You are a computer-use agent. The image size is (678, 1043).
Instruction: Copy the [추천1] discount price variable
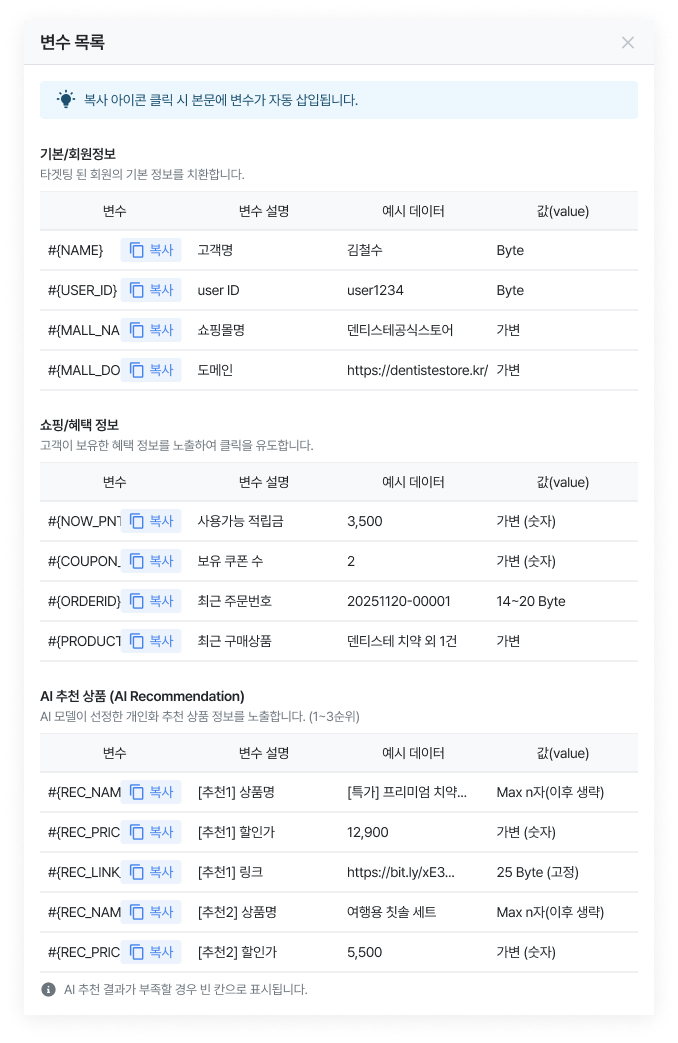click(150, 832)
